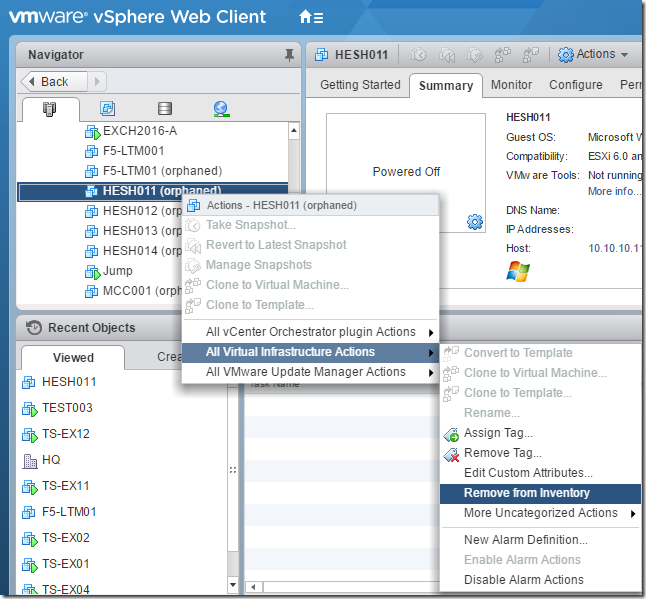The image size is (646, 599).
Task: Choose Assign Tag from the submenu
Action: [498, 433]
